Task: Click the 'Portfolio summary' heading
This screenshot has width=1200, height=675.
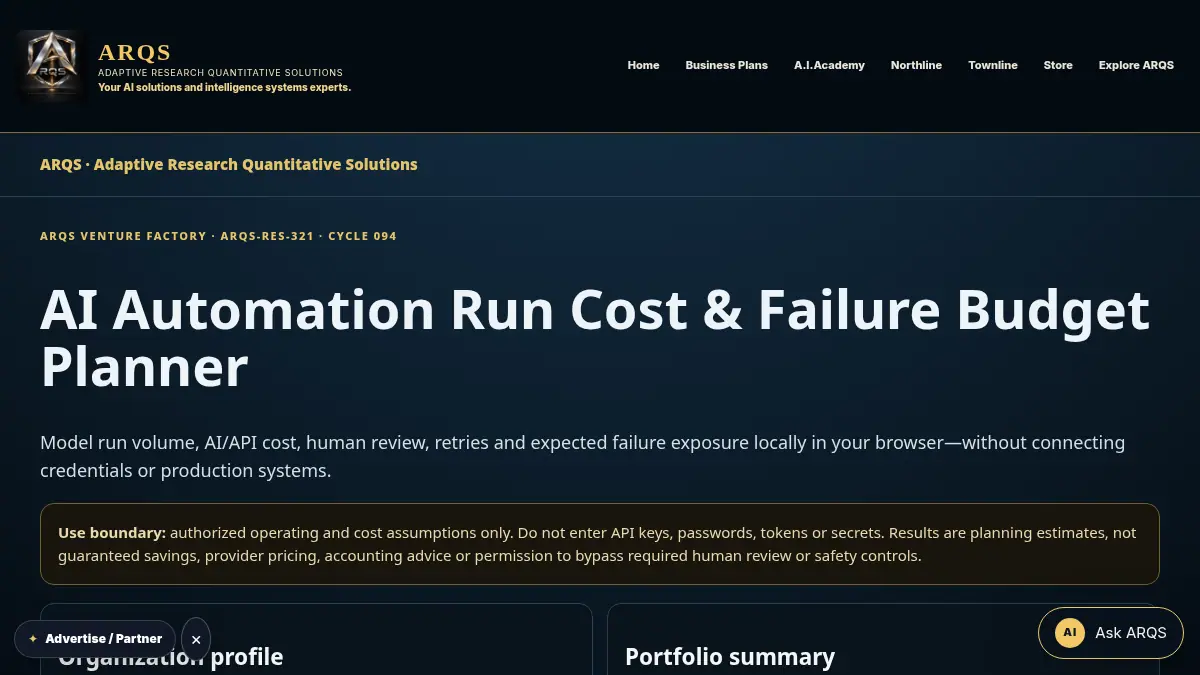Action: tap(730, 657)
